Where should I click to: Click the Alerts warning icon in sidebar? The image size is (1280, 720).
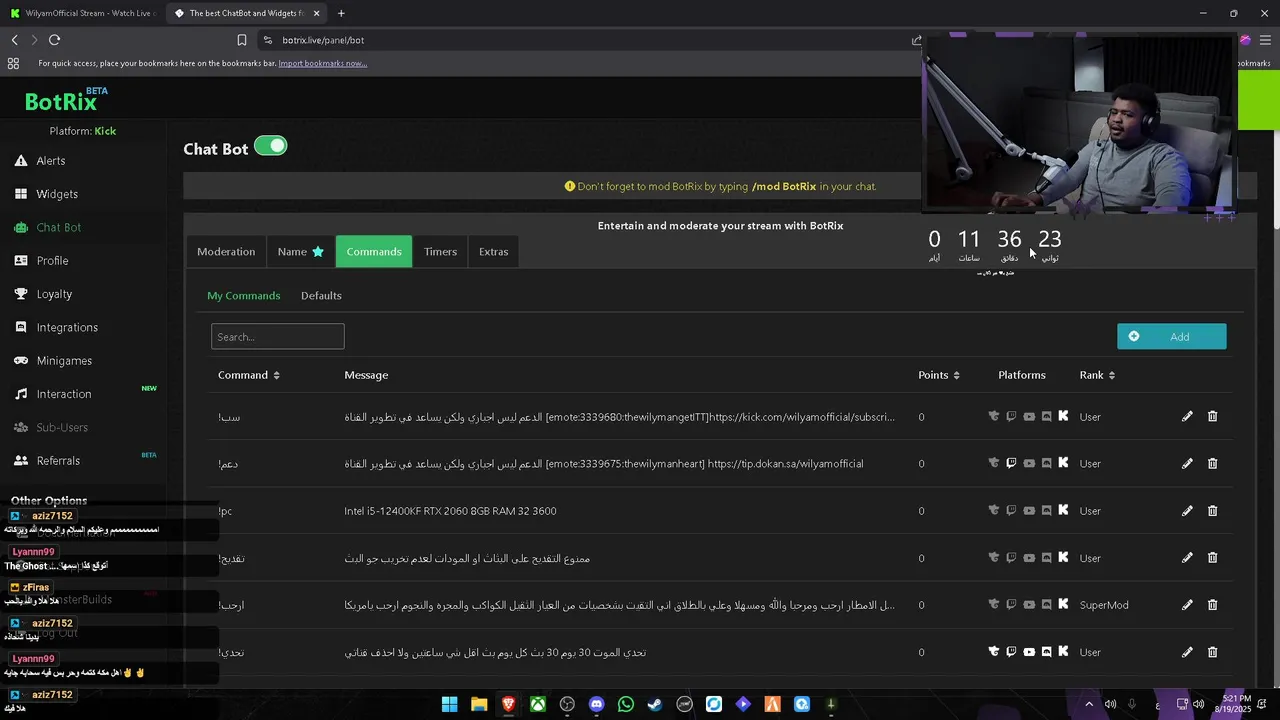(x=21, y=161)
